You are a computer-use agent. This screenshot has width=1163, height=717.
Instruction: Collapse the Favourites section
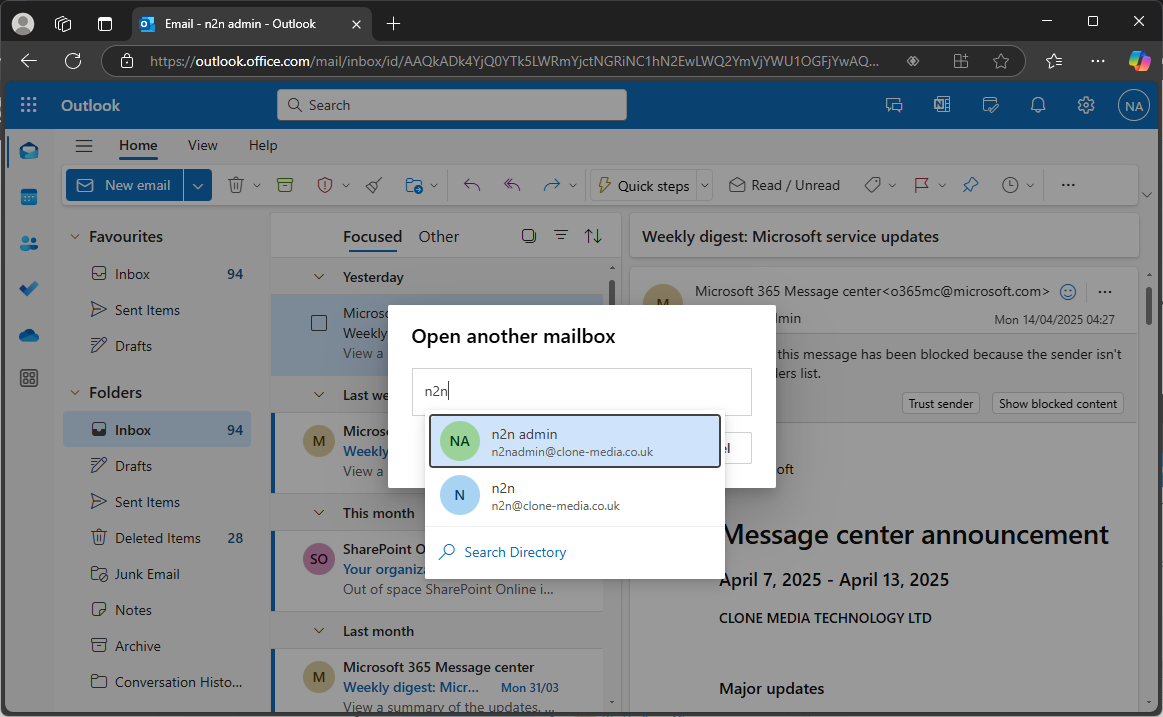coord(75,237)
